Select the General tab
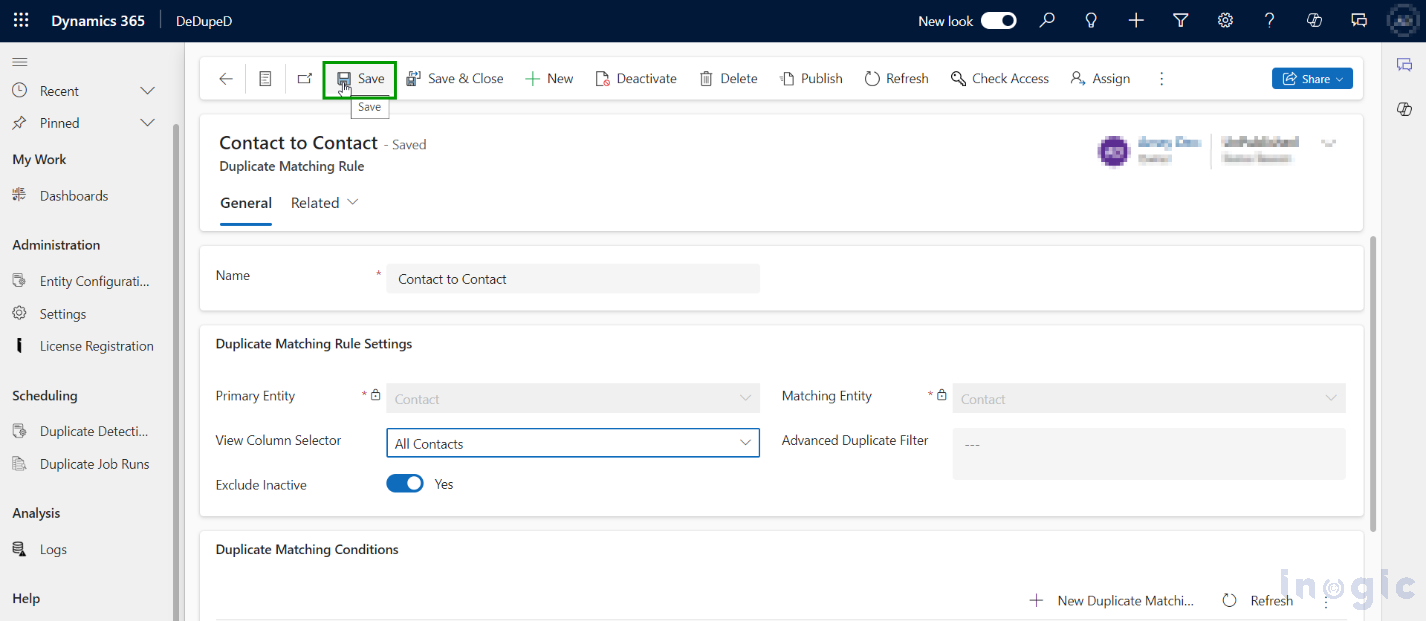Screen dimensions: 1426x621 coord(246,203)
